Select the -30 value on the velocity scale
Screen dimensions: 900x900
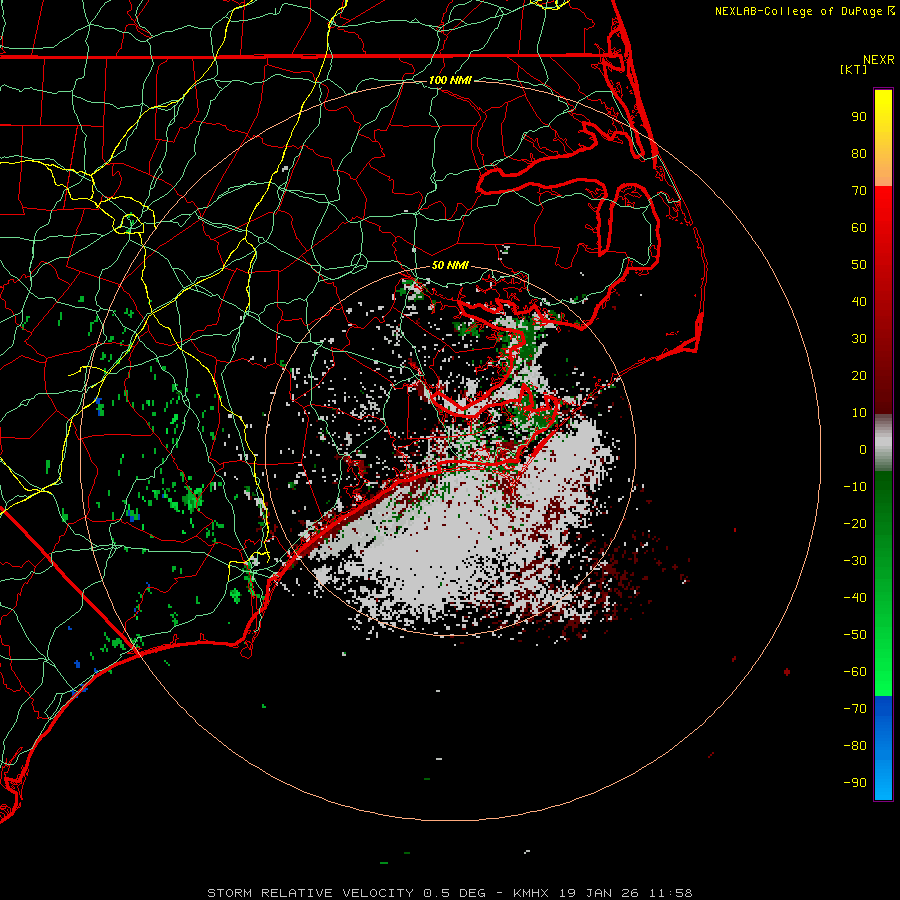(x=855, y=561)
